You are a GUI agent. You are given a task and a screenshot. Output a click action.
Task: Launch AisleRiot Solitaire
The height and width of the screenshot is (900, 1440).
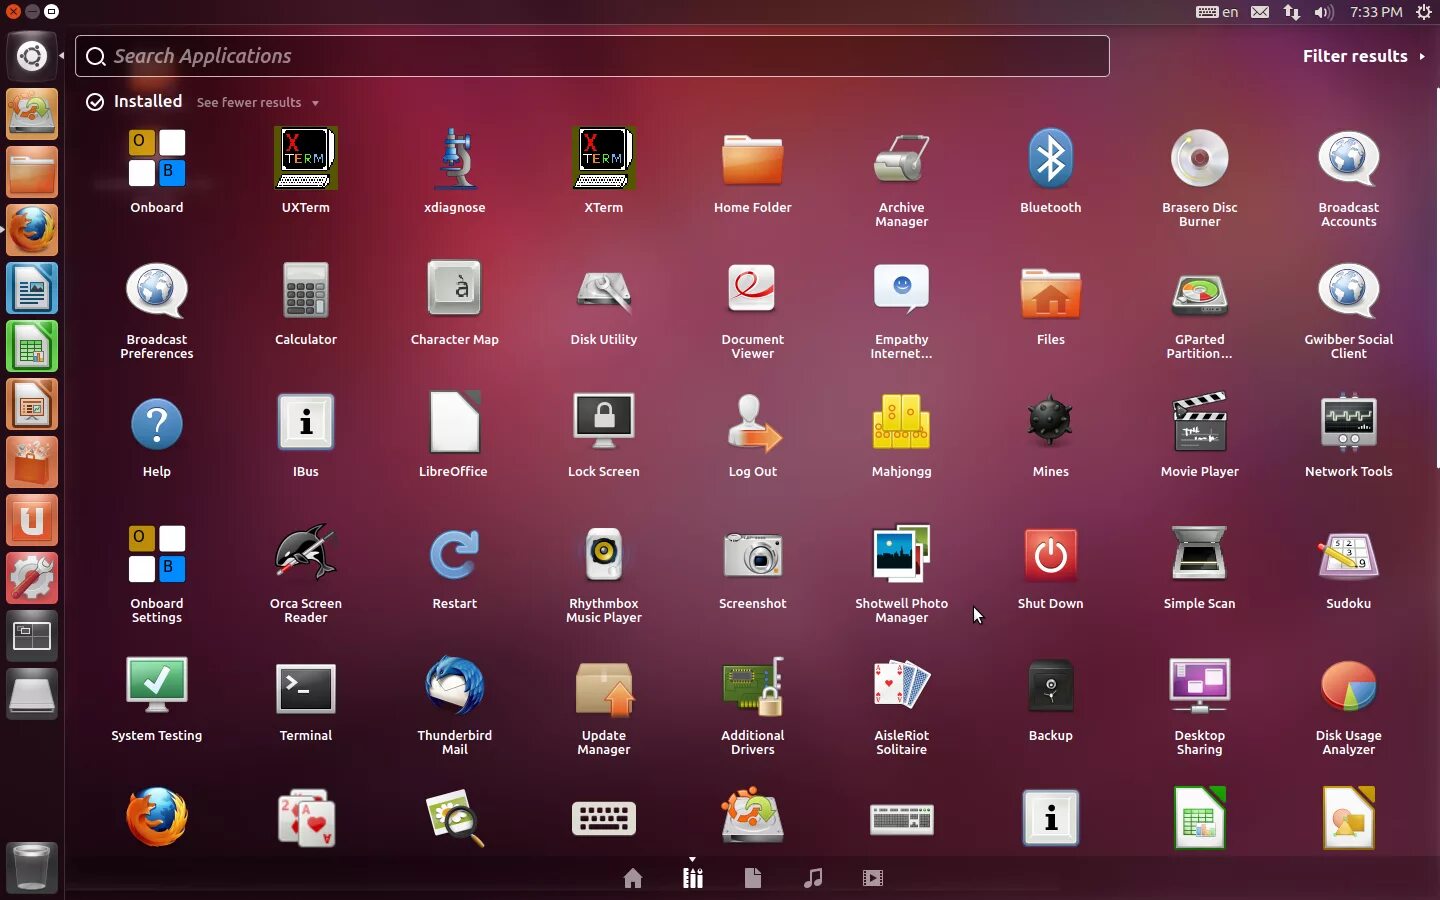pyautogui.click(x=902, y=687)
